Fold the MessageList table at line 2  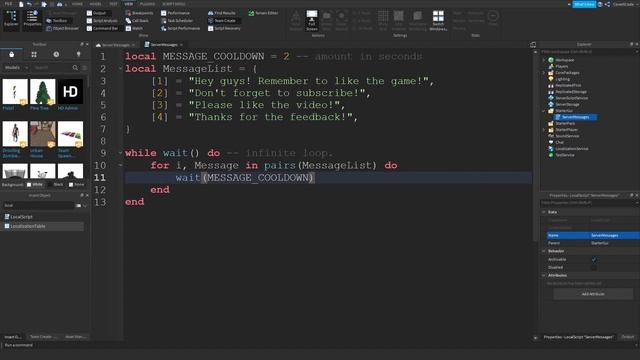(x=120, y=69)
